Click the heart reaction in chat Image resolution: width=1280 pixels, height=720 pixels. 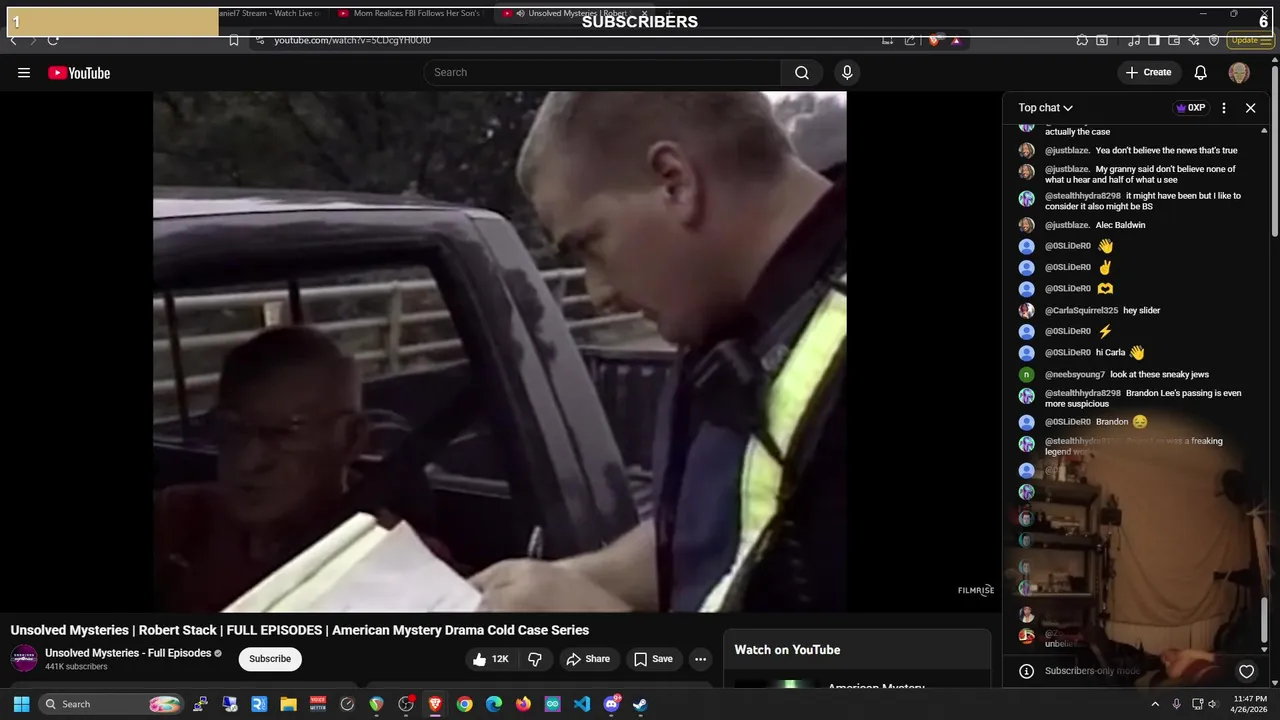pos(1246,671)
